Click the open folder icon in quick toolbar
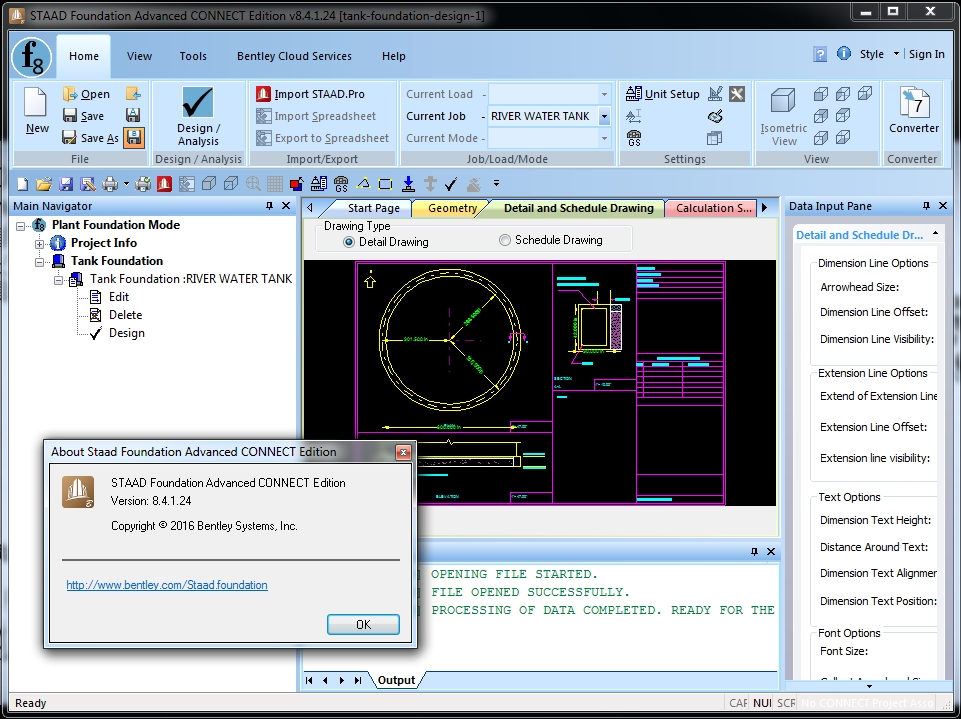961x719 pixels. (44, 183)
